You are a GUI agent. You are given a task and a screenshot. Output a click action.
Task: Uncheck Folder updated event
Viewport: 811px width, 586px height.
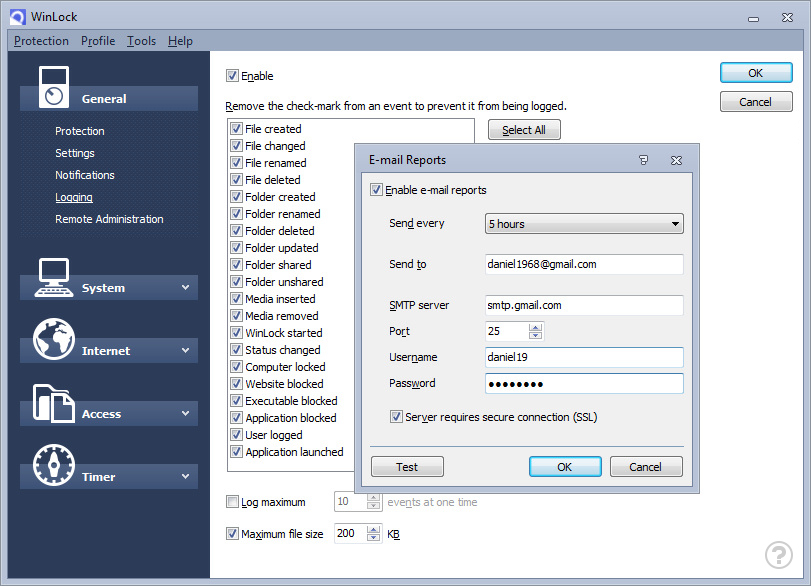pos(236,248)
